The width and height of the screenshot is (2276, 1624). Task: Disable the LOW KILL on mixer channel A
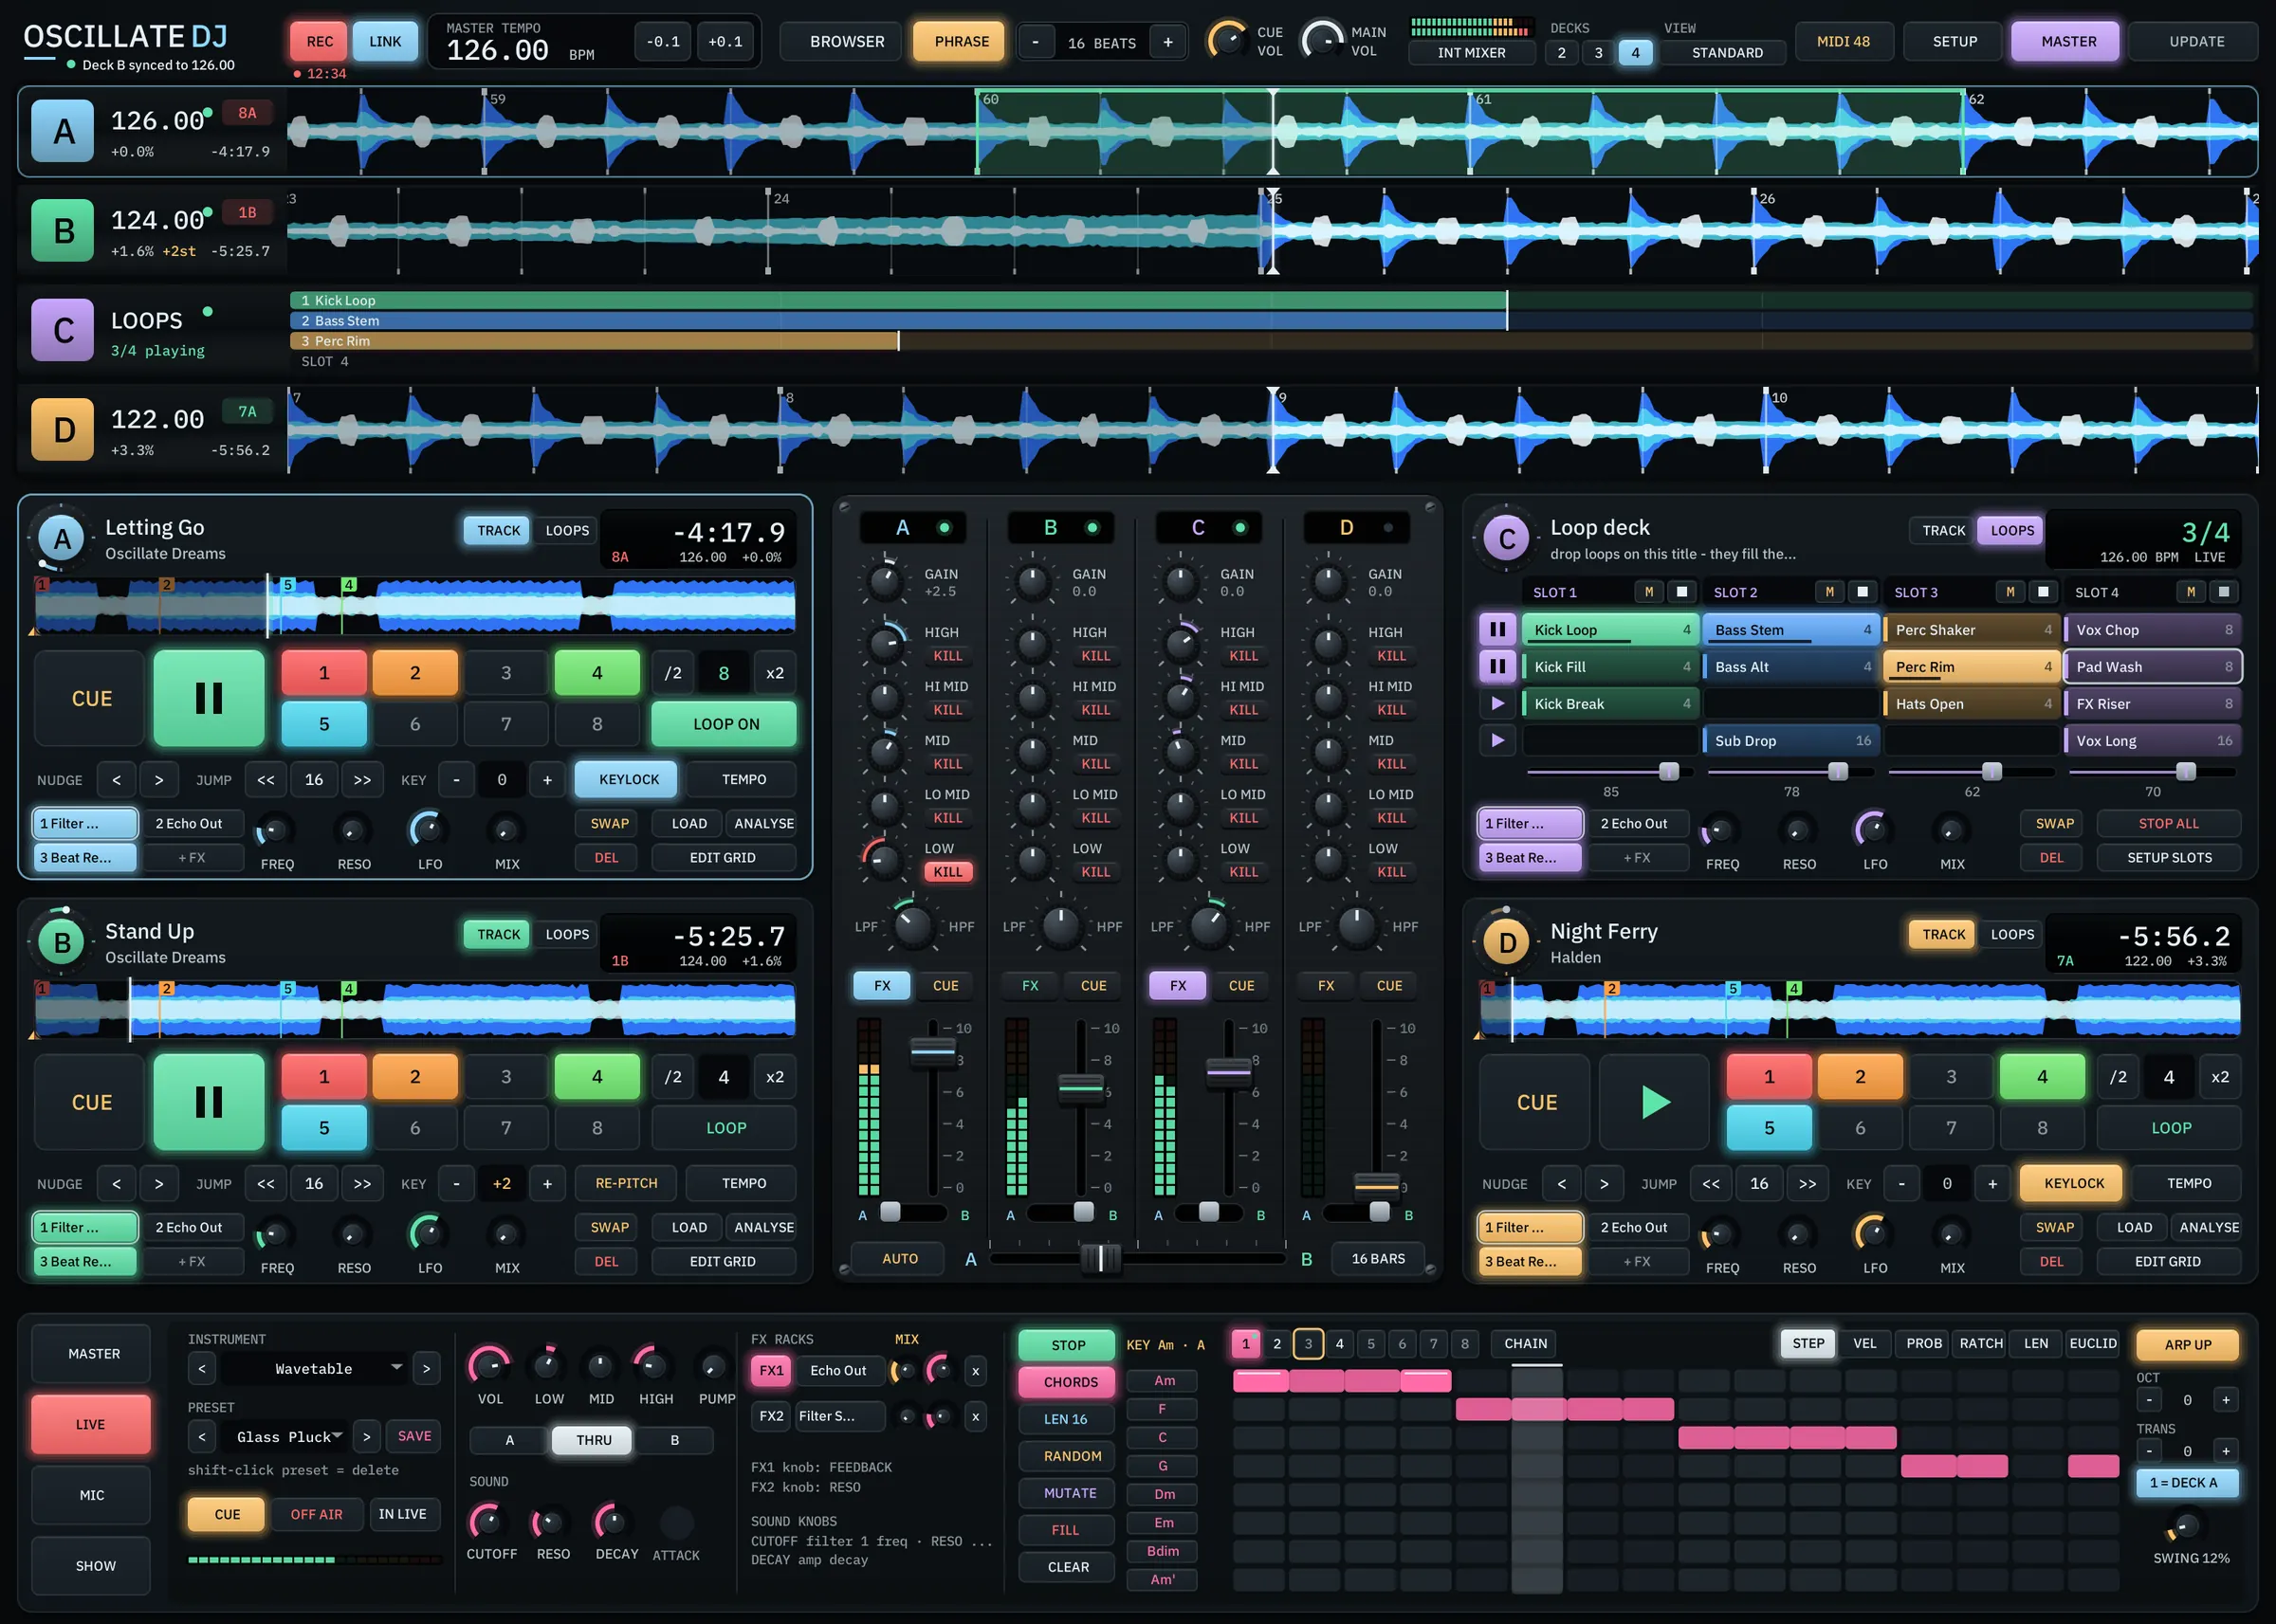tap(947, 872)
